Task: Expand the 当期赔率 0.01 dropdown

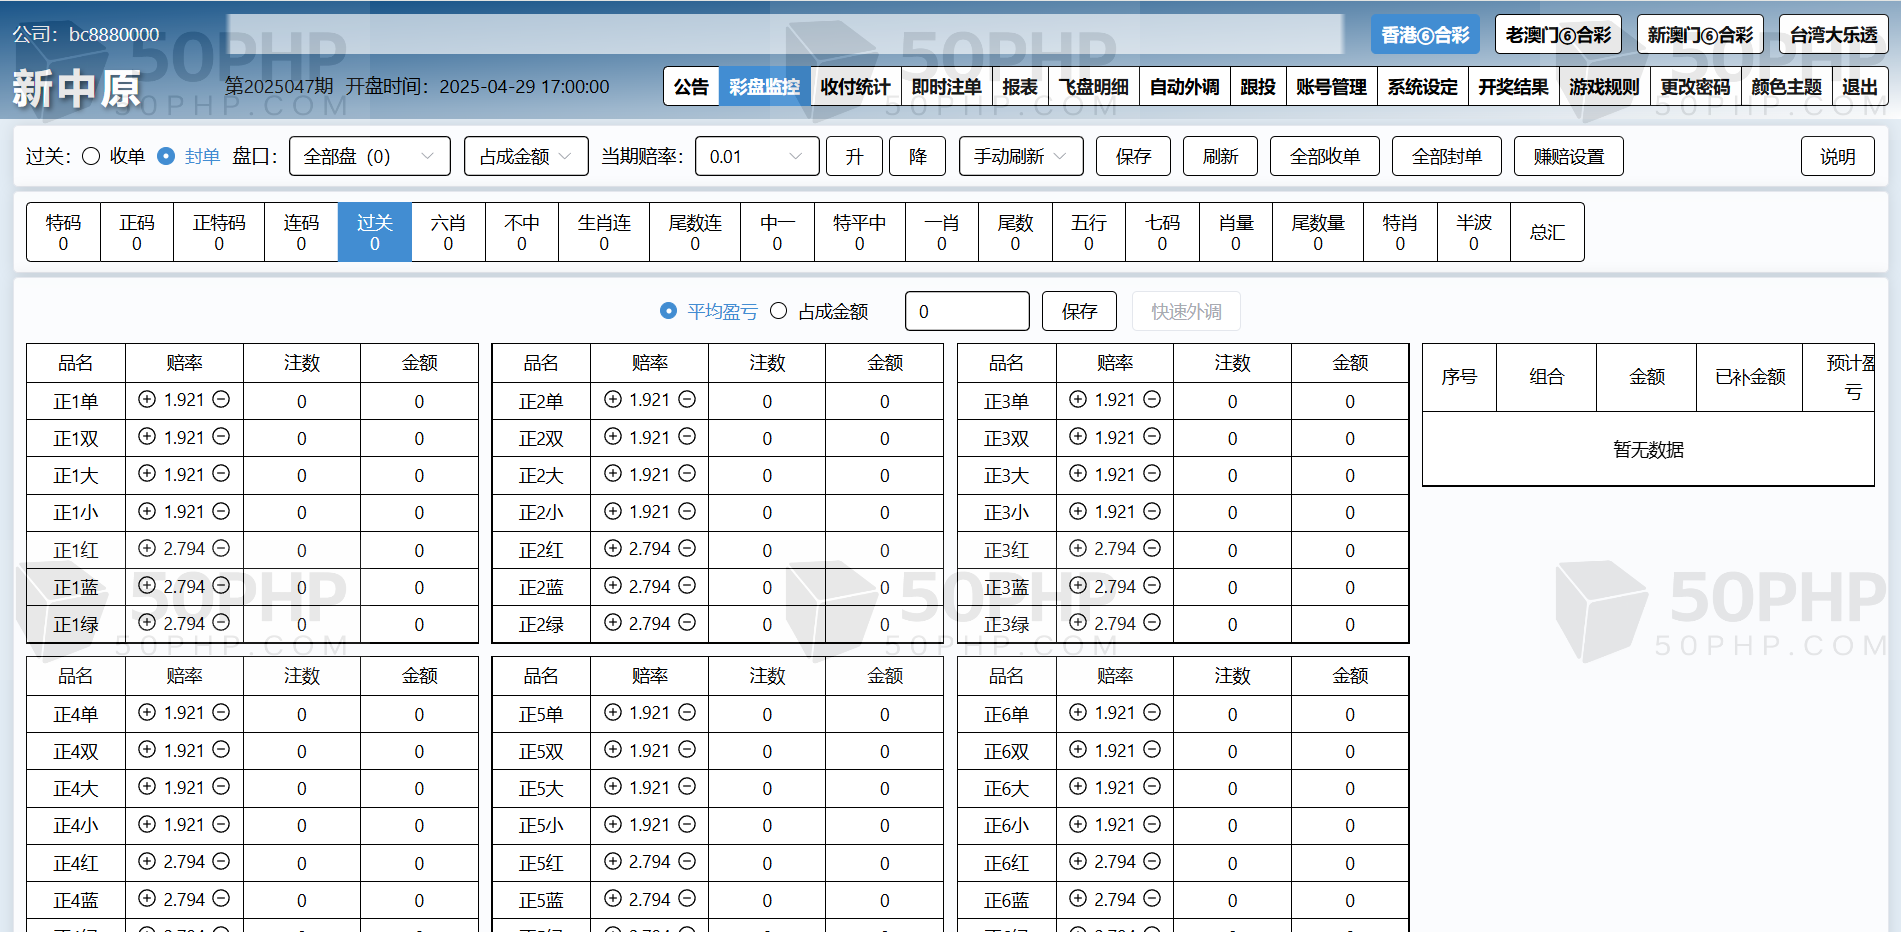Action: [756, 156]
